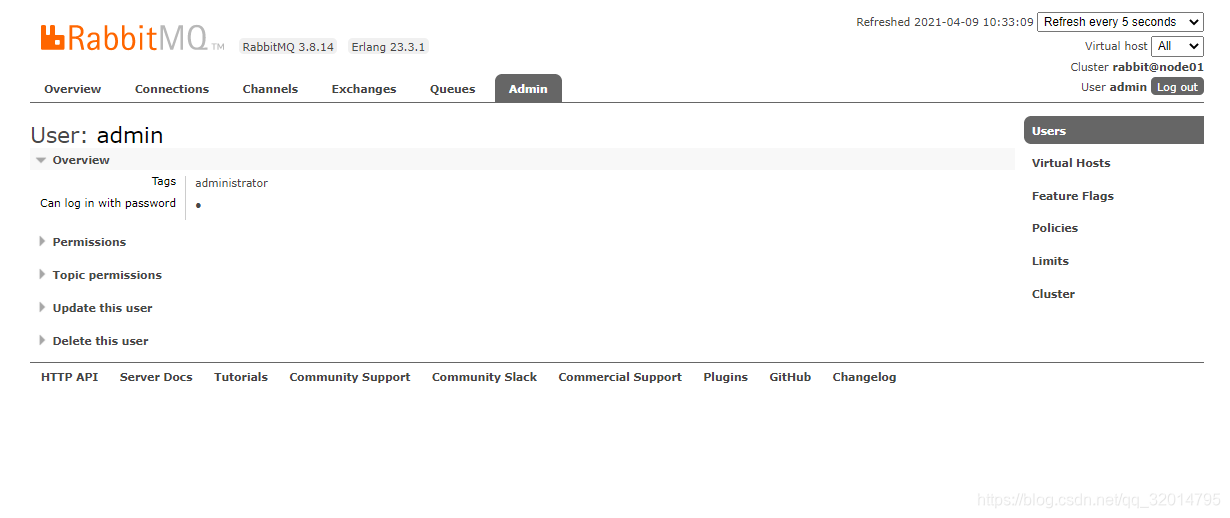This screenshot has height=518, width=1230.
Task: Click the Erlang 23.3.1 version label
Action: click(x=388, y=47)
